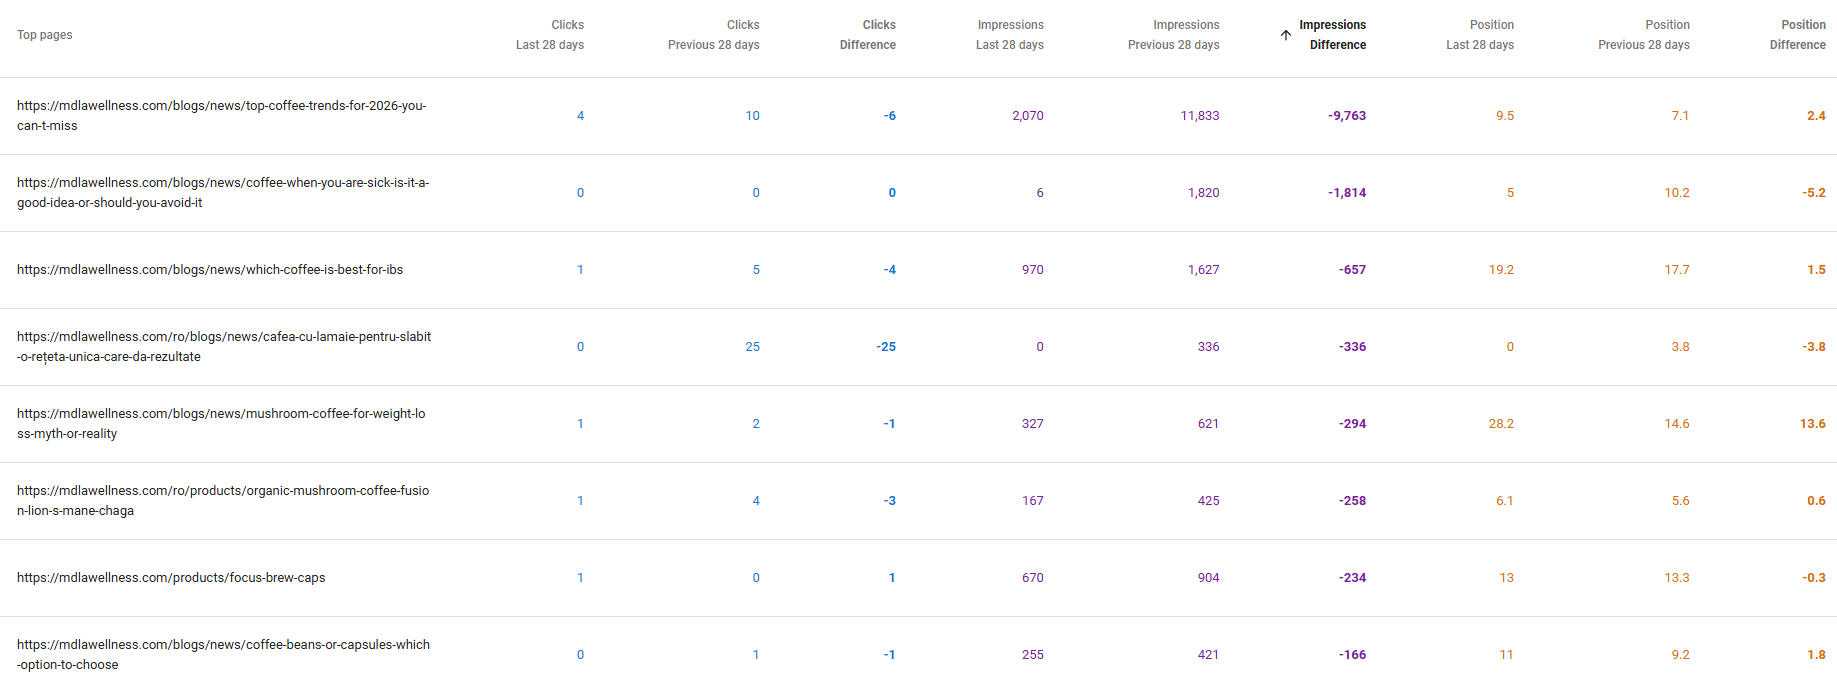1837x680 pixels.
Task: Click the Top pages column header
Action: pyautogui.click(x=45, y=35)
